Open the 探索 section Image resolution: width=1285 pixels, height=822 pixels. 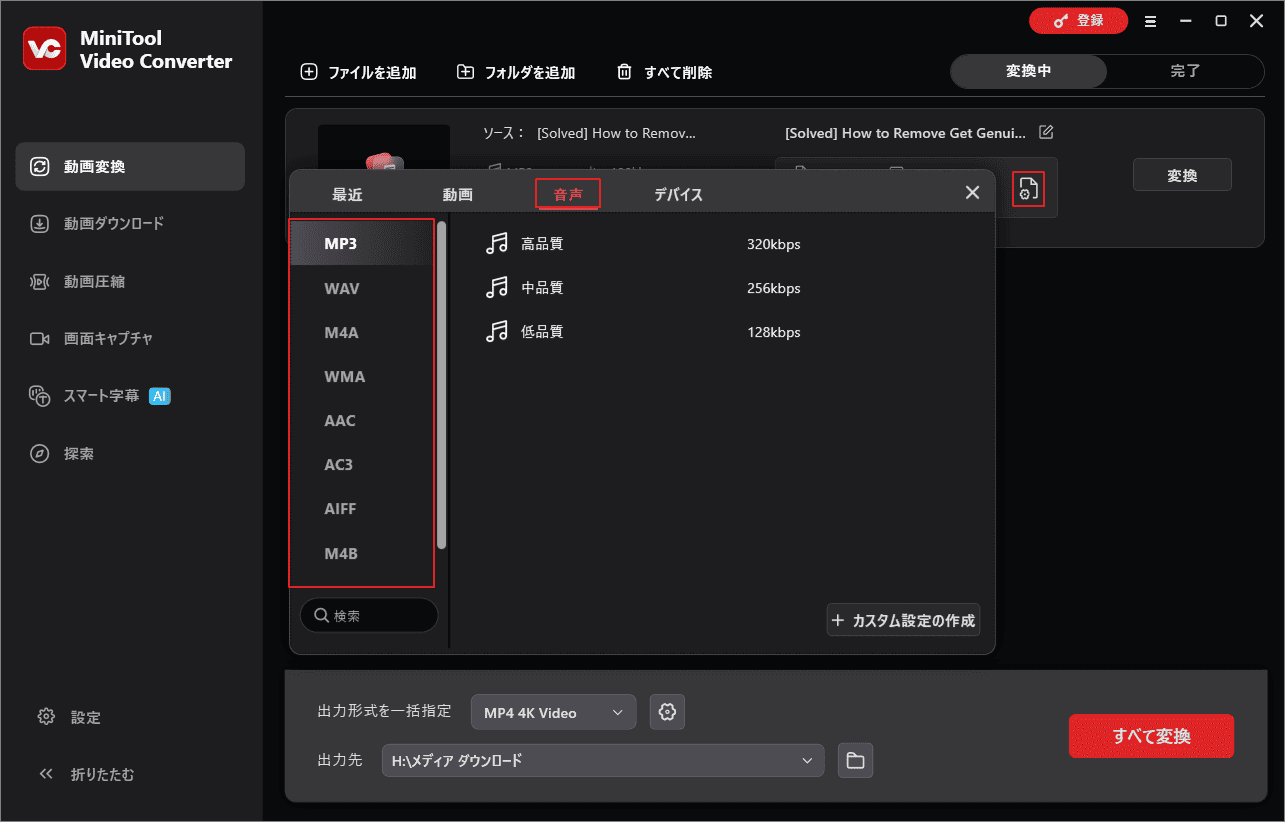point(90,453)
